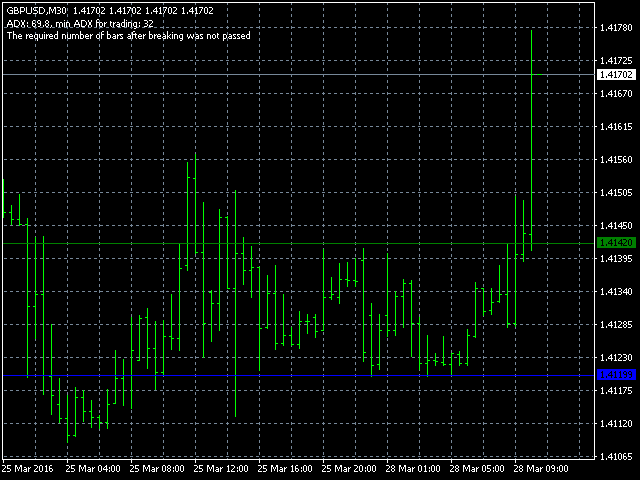Click the '25 Mar 12:00' time axis label
Screen dimensions: 640x480
[221, 469]
